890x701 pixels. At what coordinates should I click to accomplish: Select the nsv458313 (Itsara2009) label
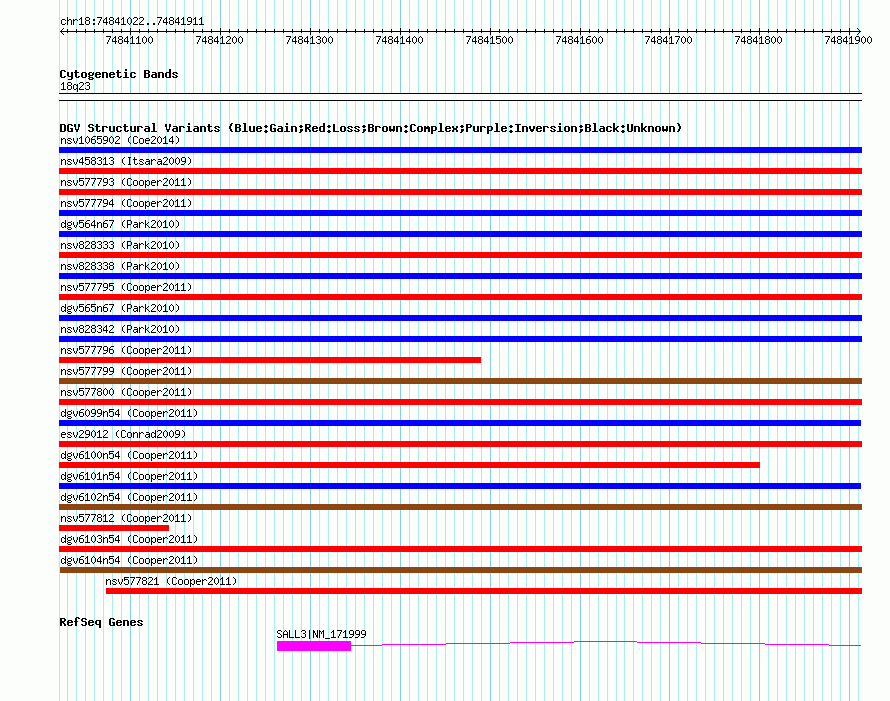coord(126,161)
